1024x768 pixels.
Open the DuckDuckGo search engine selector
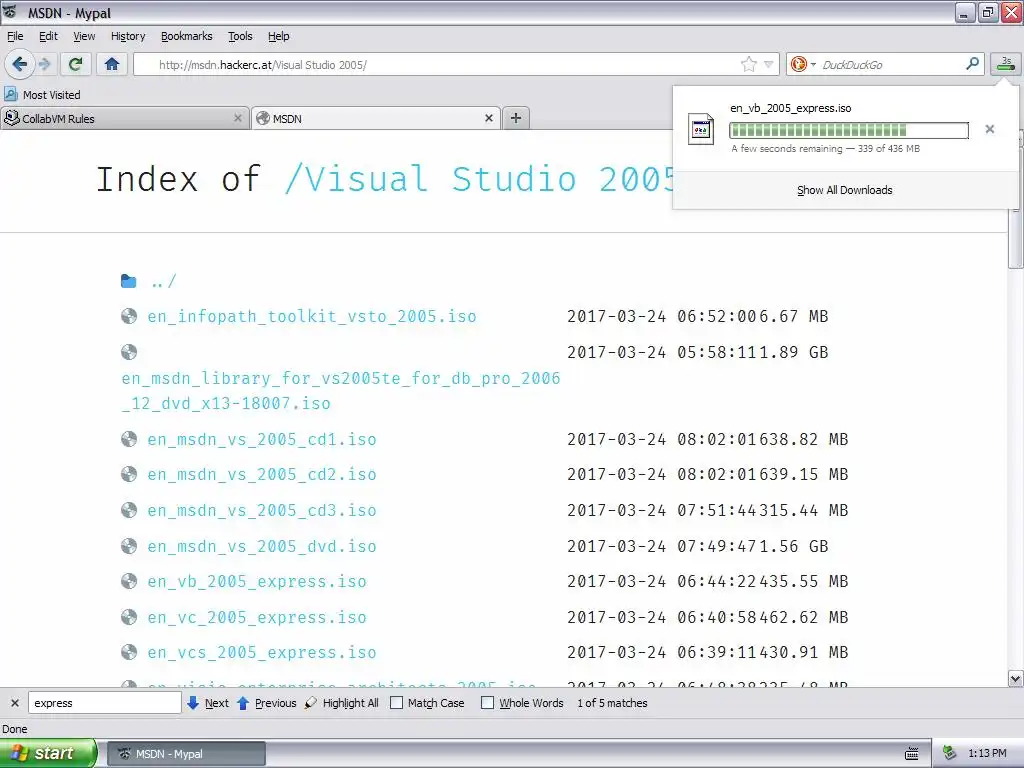coord(802,64)
